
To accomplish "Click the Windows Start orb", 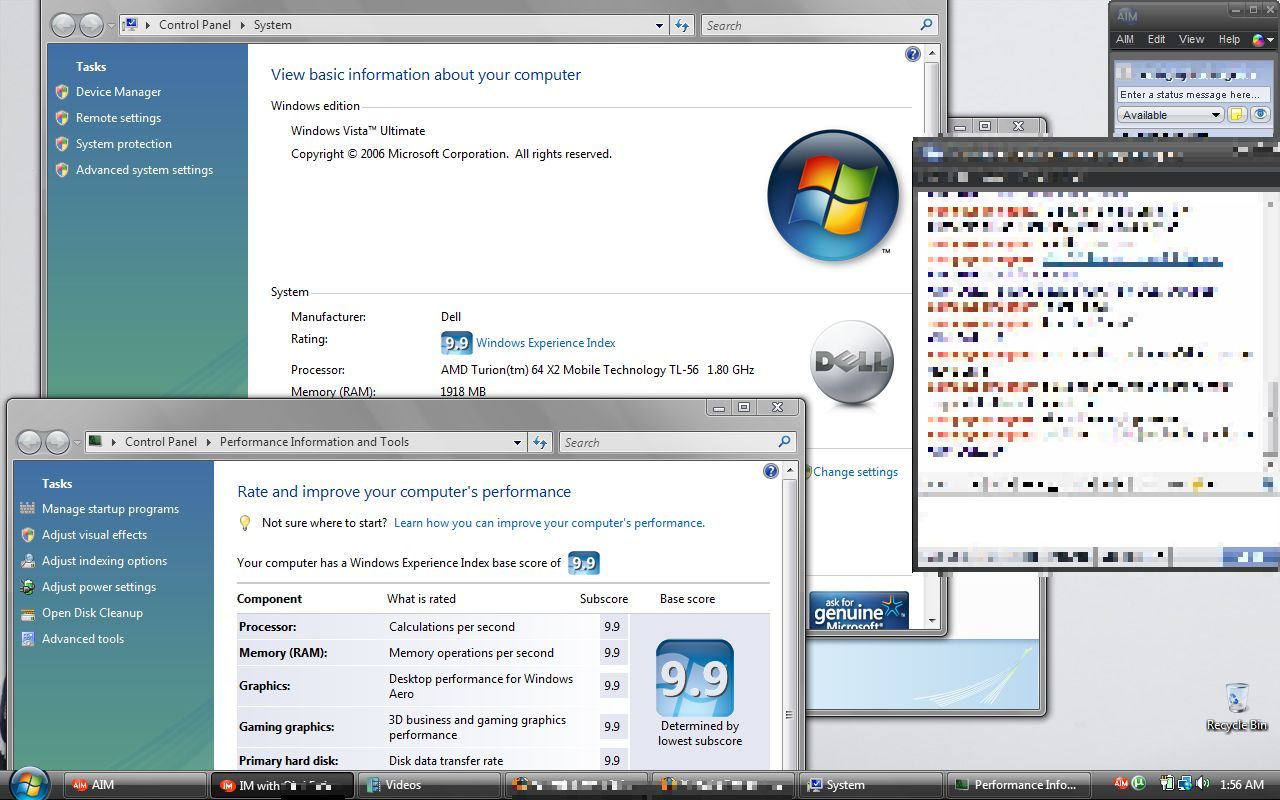I will pos(29,783).
